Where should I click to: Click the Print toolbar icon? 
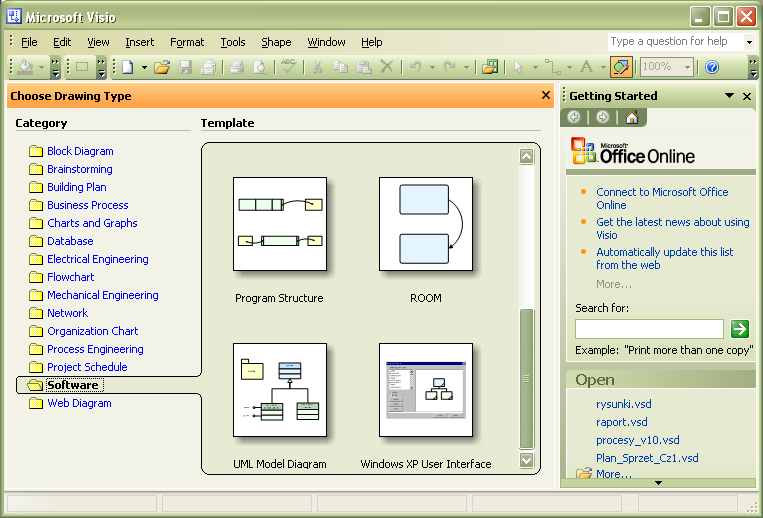(237, 67)
